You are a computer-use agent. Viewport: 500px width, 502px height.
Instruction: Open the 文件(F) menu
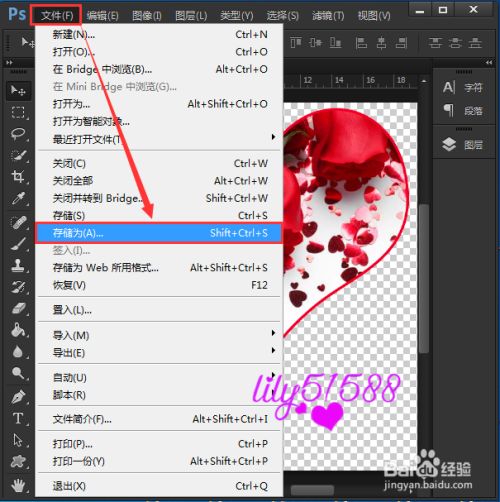tap(56, 15)
